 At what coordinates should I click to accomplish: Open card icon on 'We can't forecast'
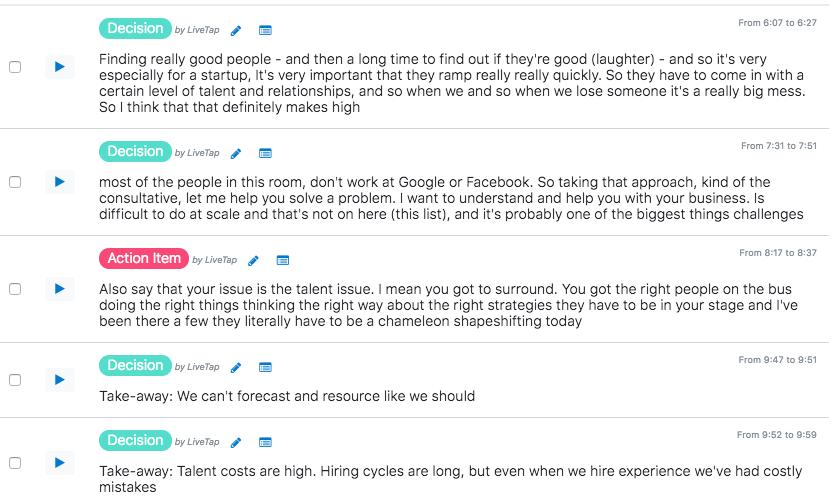pyautogui.click(x=265, y=368)
